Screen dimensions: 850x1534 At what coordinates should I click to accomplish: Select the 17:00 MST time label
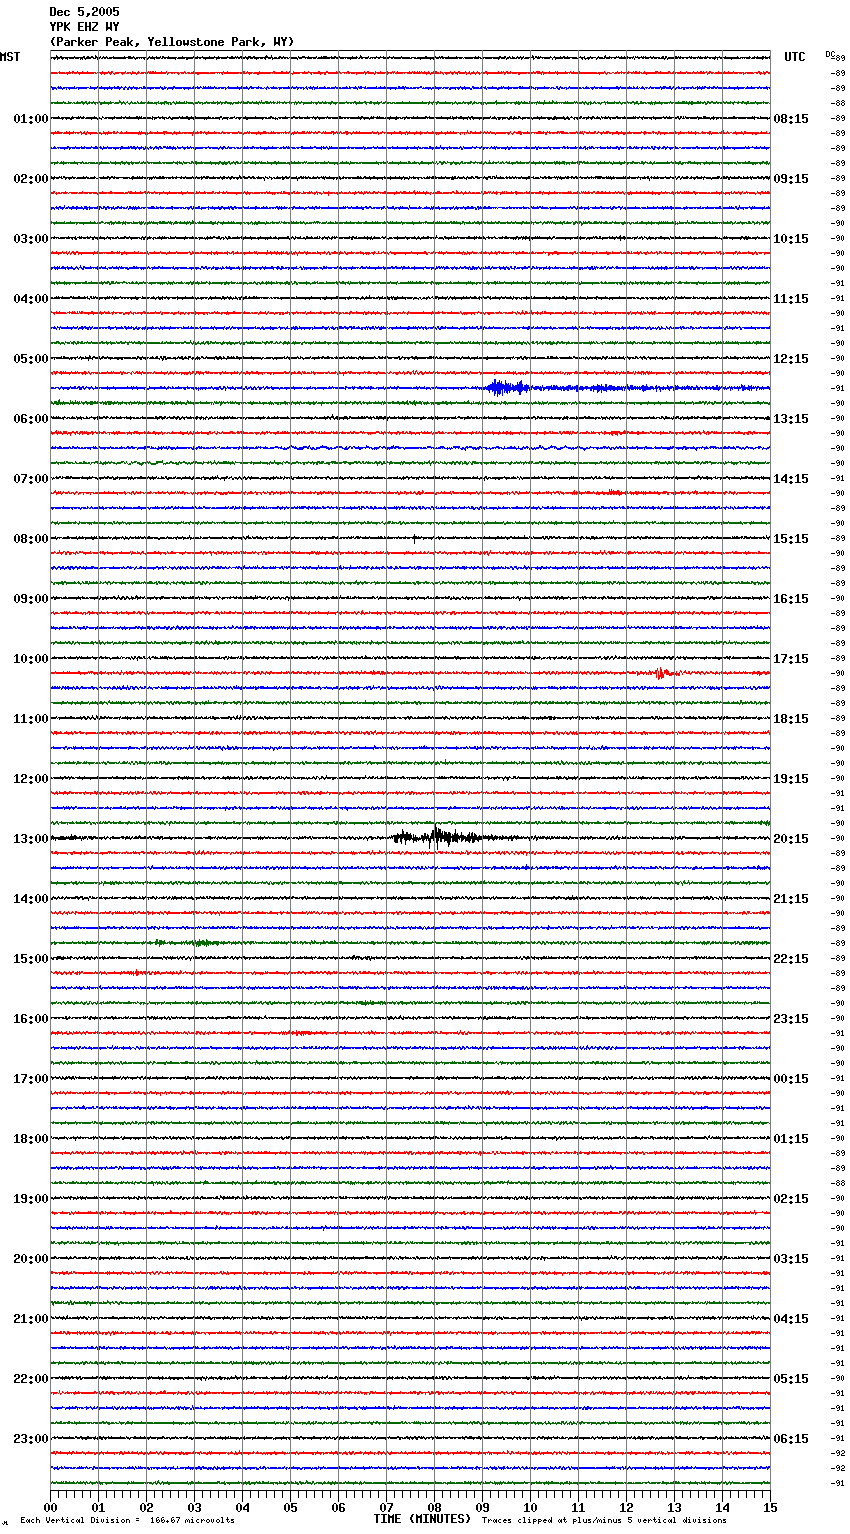31,1079
